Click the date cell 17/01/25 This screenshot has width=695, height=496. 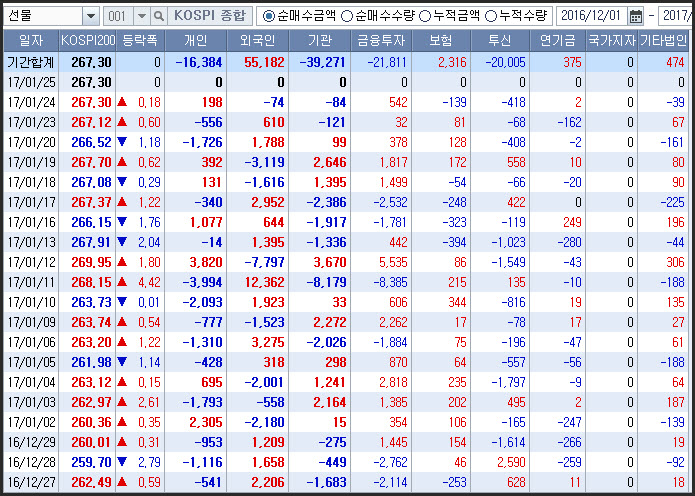tap(31, 82)
